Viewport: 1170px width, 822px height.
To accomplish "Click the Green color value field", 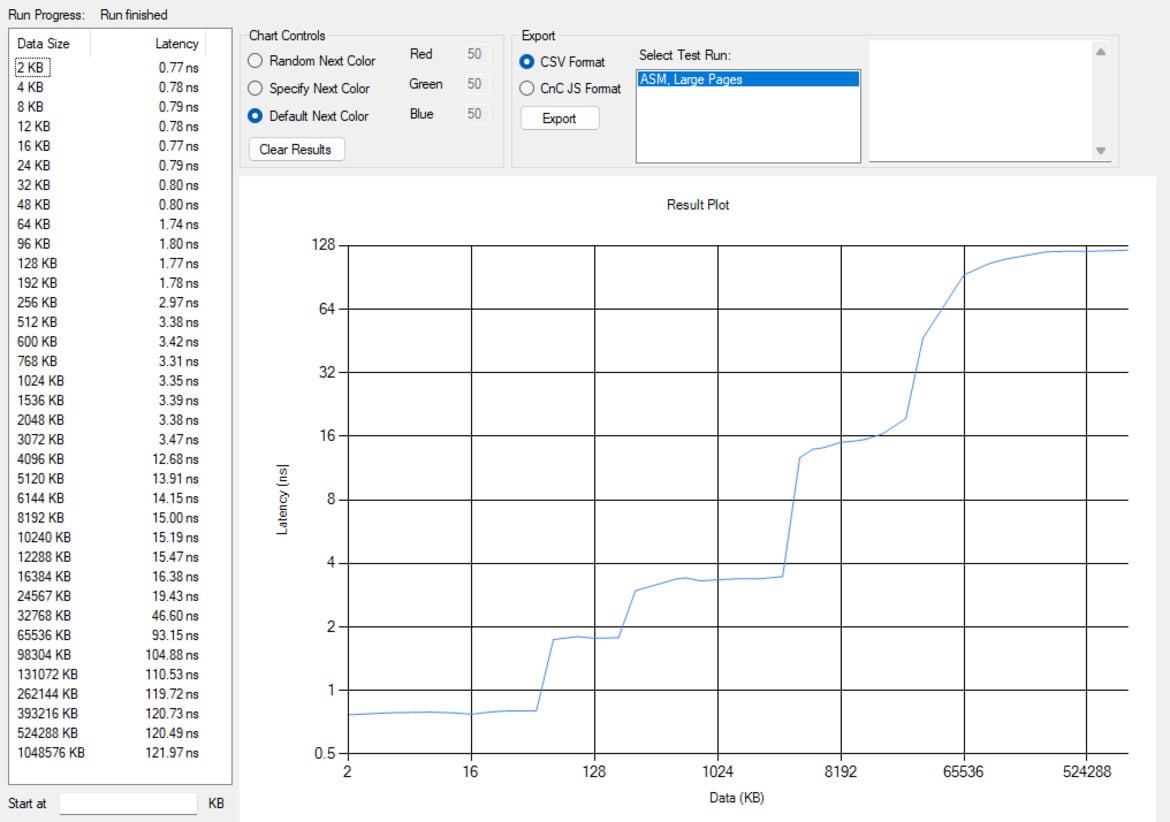I will point(475,84).
